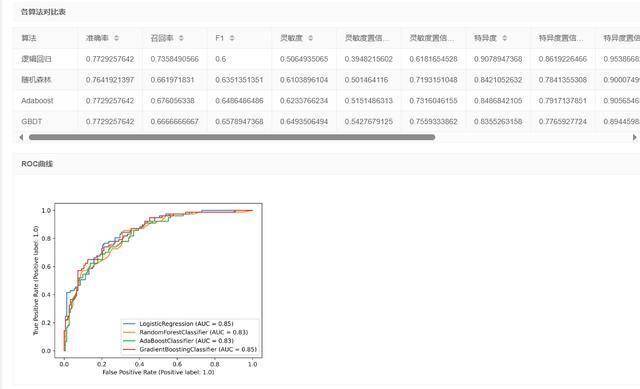The width and height of the screenshot is (640, 389).
Task: Click right arrow of horizontal scrollbar
Action: [634, 138]
